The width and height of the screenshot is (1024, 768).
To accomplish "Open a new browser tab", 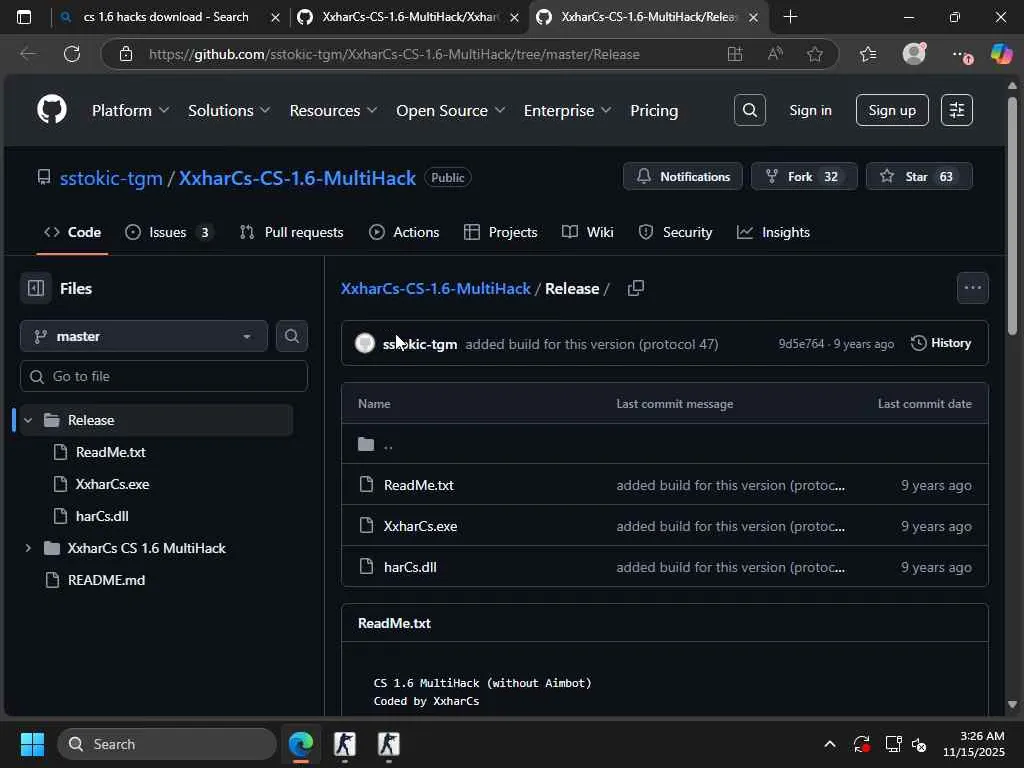I will [x=790, y=17].
